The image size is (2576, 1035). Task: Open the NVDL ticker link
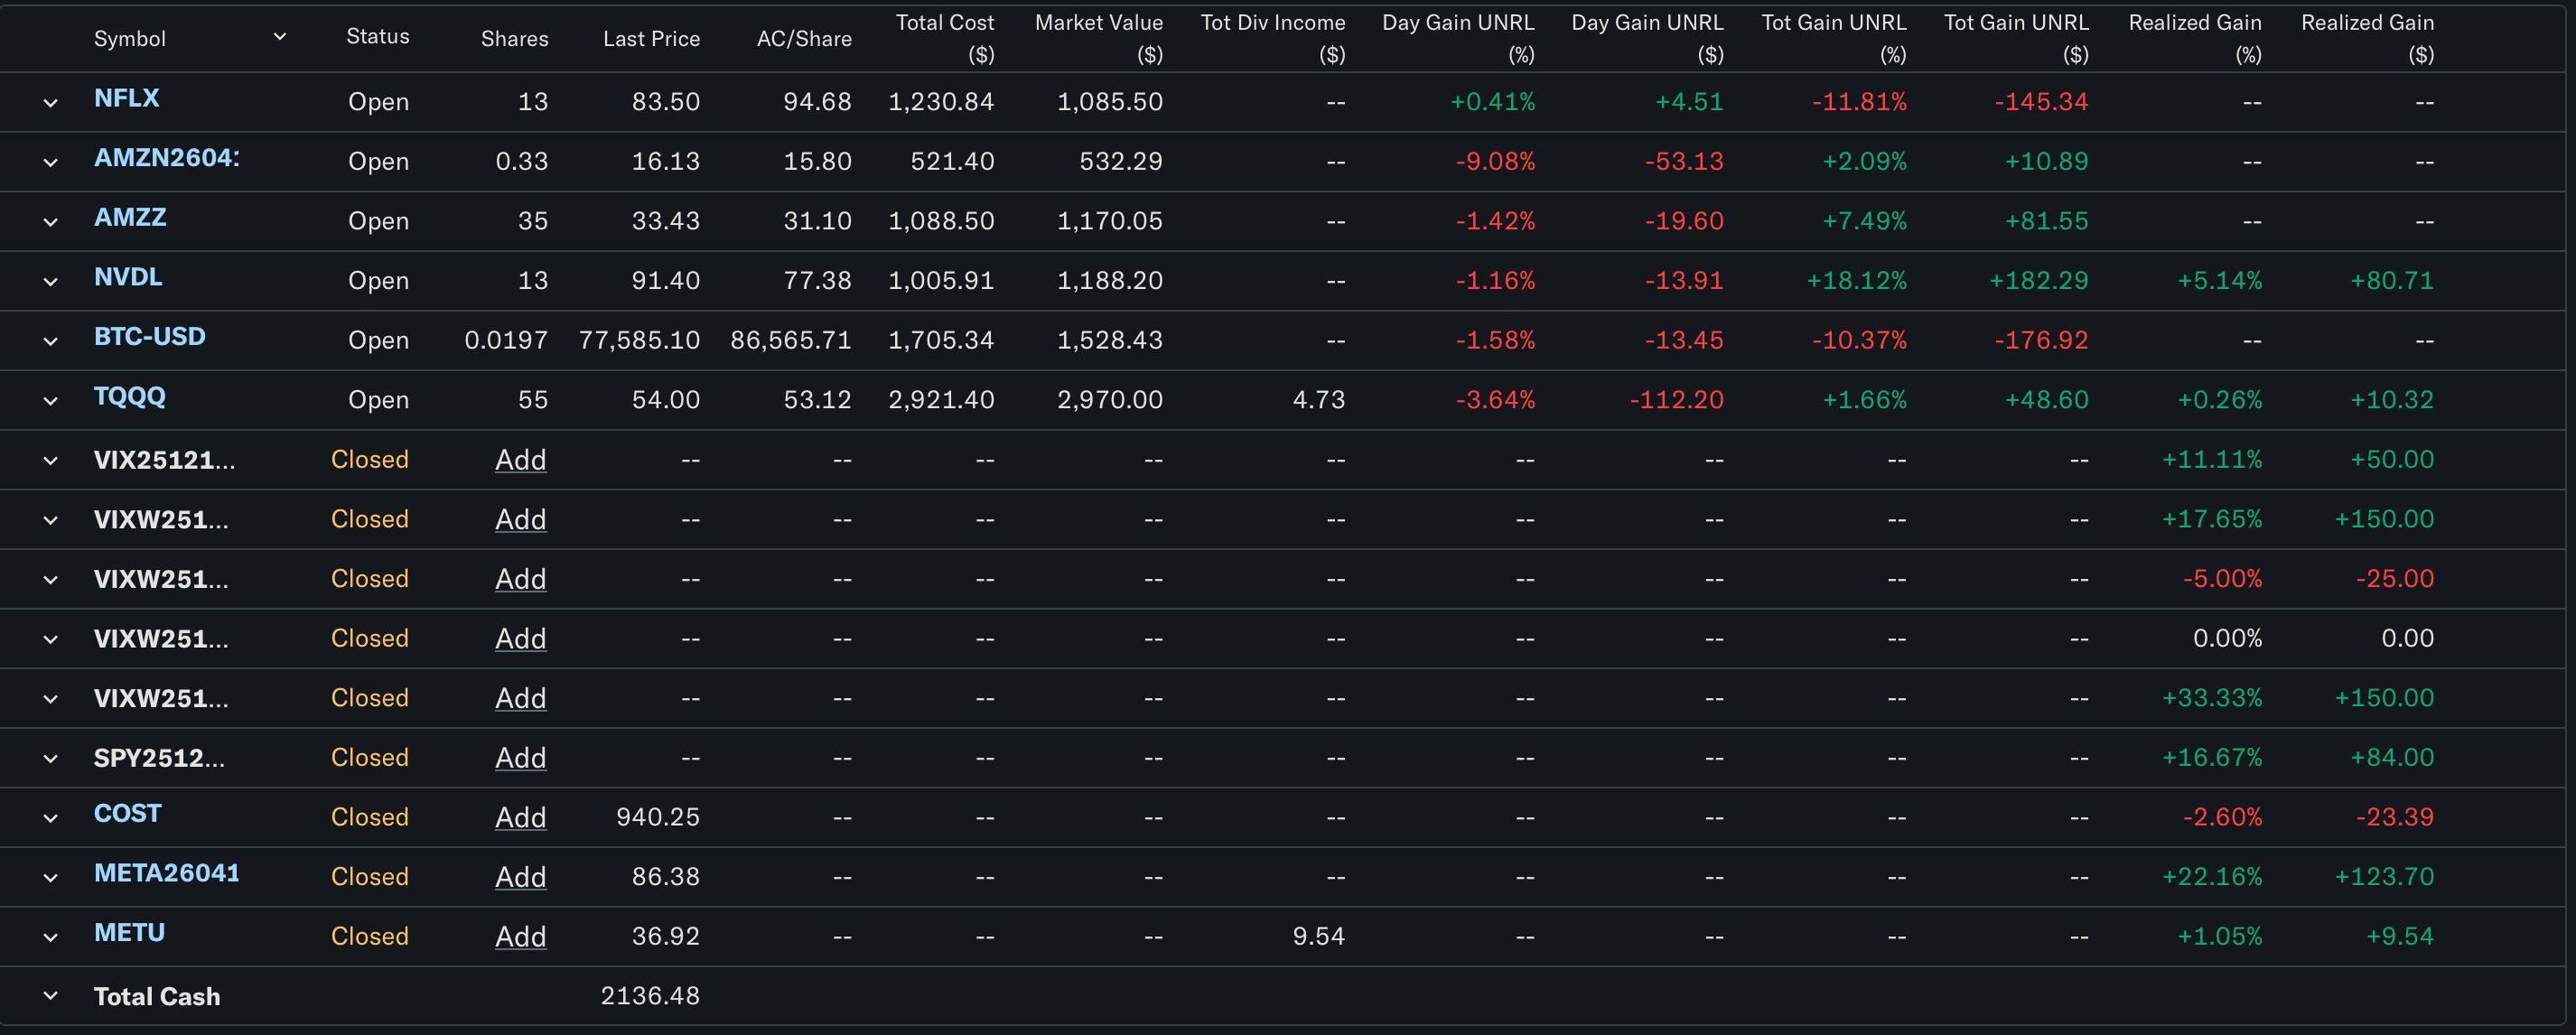pyautogui.click(x=128, y=277)
